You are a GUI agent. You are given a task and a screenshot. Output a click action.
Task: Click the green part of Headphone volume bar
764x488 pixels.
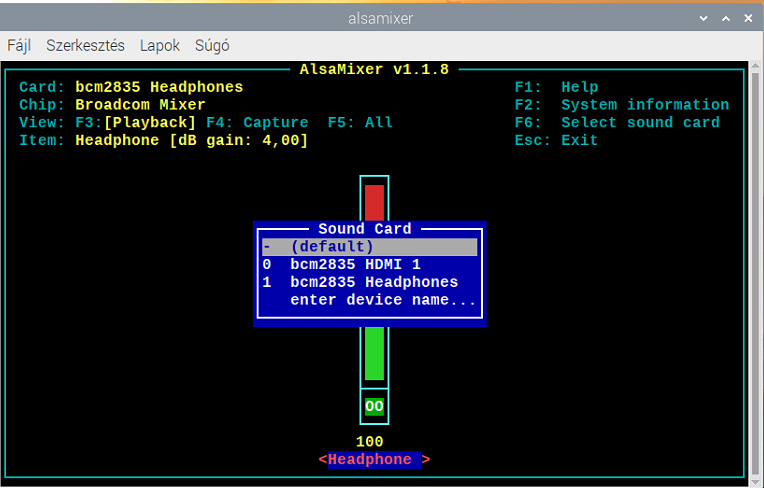[374, 353]
